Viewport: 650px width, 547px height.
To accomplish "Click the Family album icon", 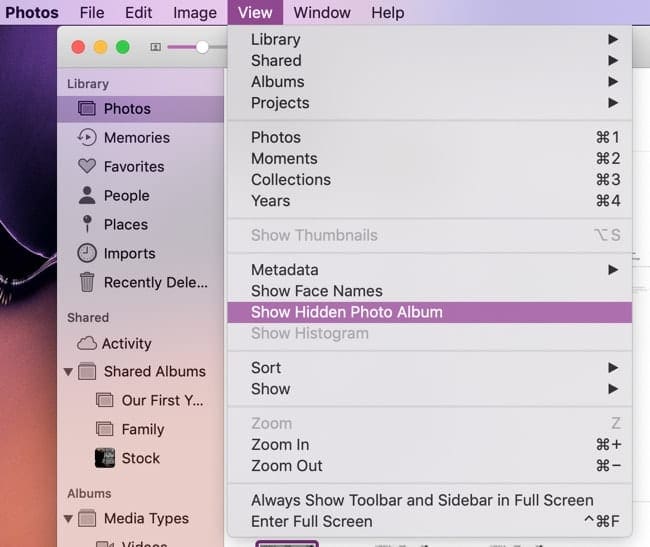I will pos(104,429).
